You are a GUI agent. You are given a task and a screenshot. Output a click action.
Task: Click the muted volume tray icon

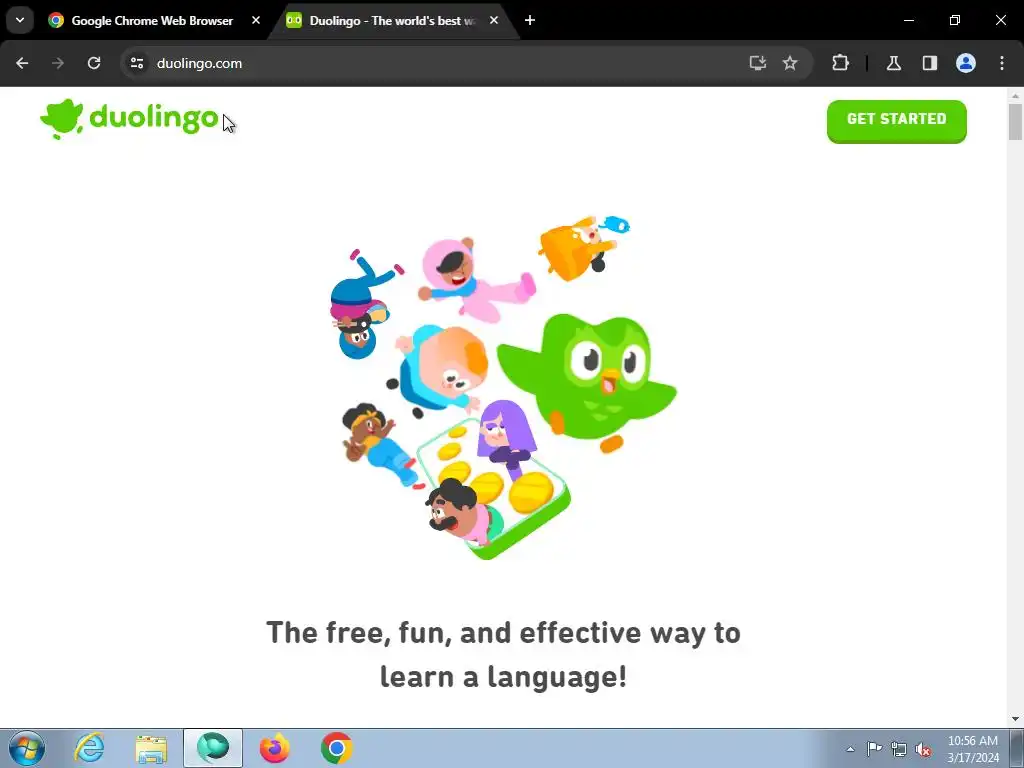923,749
